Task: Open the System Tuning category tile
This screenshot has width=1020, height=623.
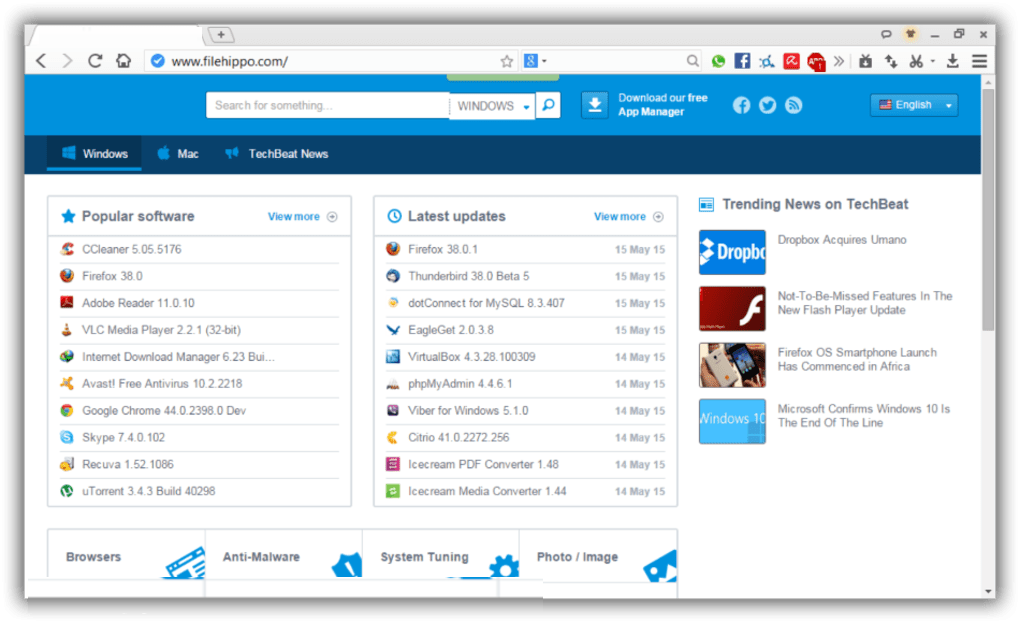Action: tap(441, 554)
